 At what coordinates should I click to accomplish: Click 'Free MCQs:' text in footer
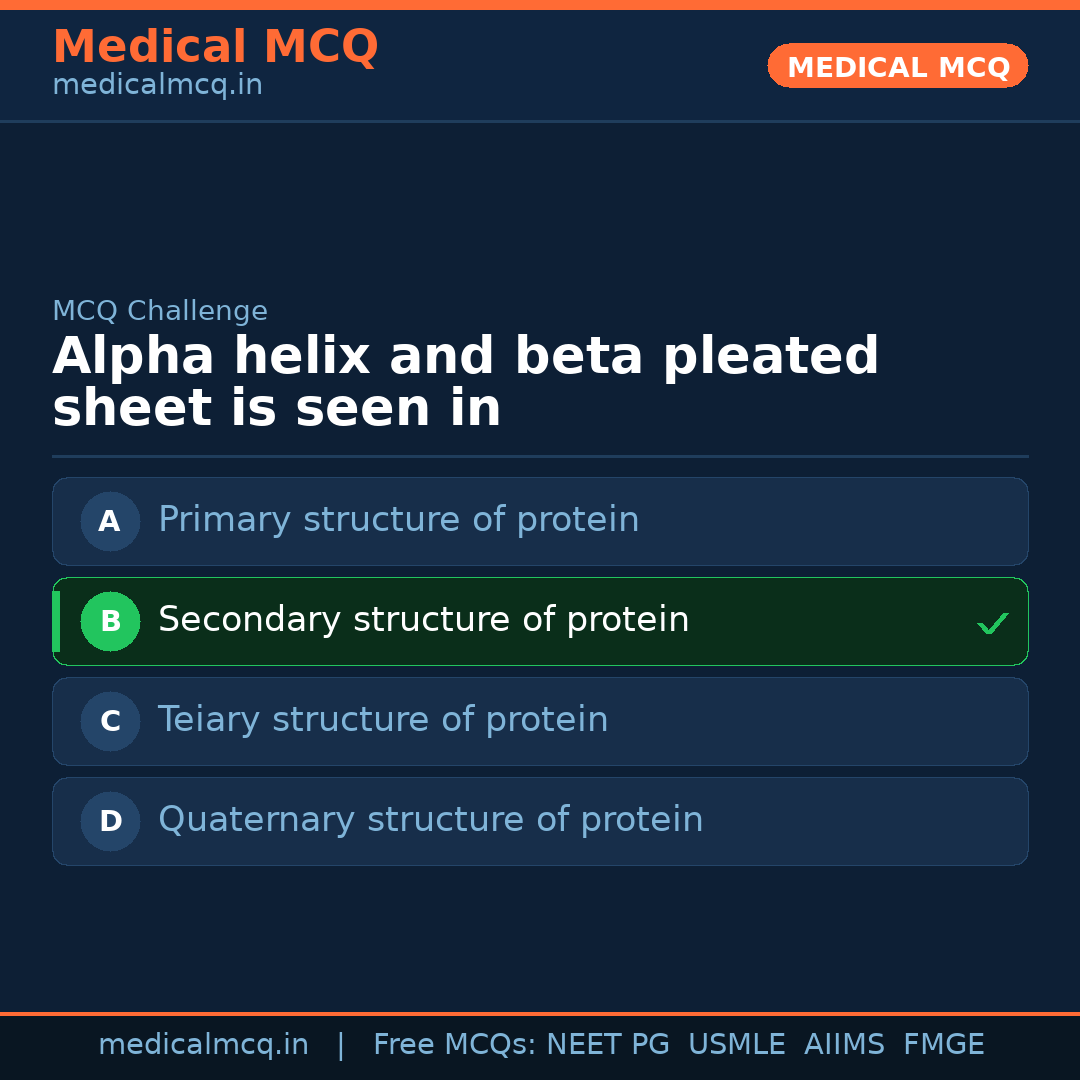point(455,1045)
